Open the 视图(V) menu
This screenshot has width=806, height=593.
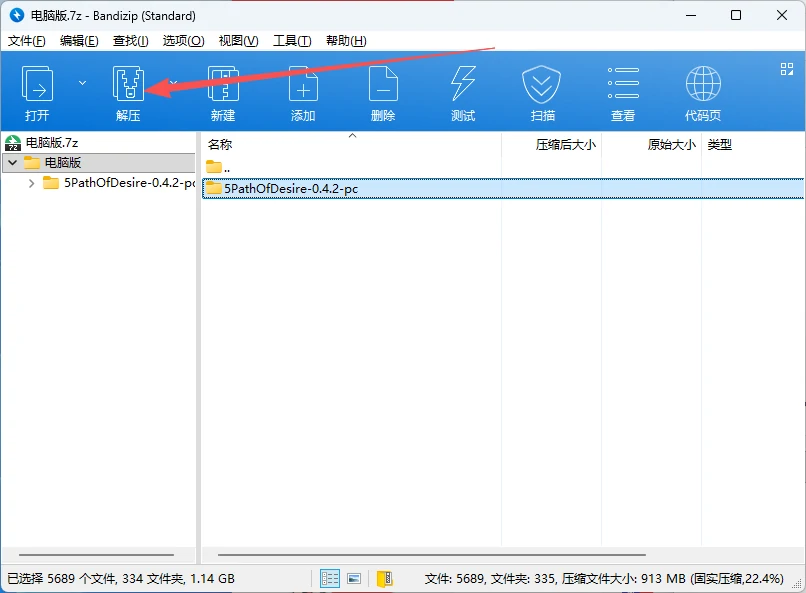[x=239, y=41]
